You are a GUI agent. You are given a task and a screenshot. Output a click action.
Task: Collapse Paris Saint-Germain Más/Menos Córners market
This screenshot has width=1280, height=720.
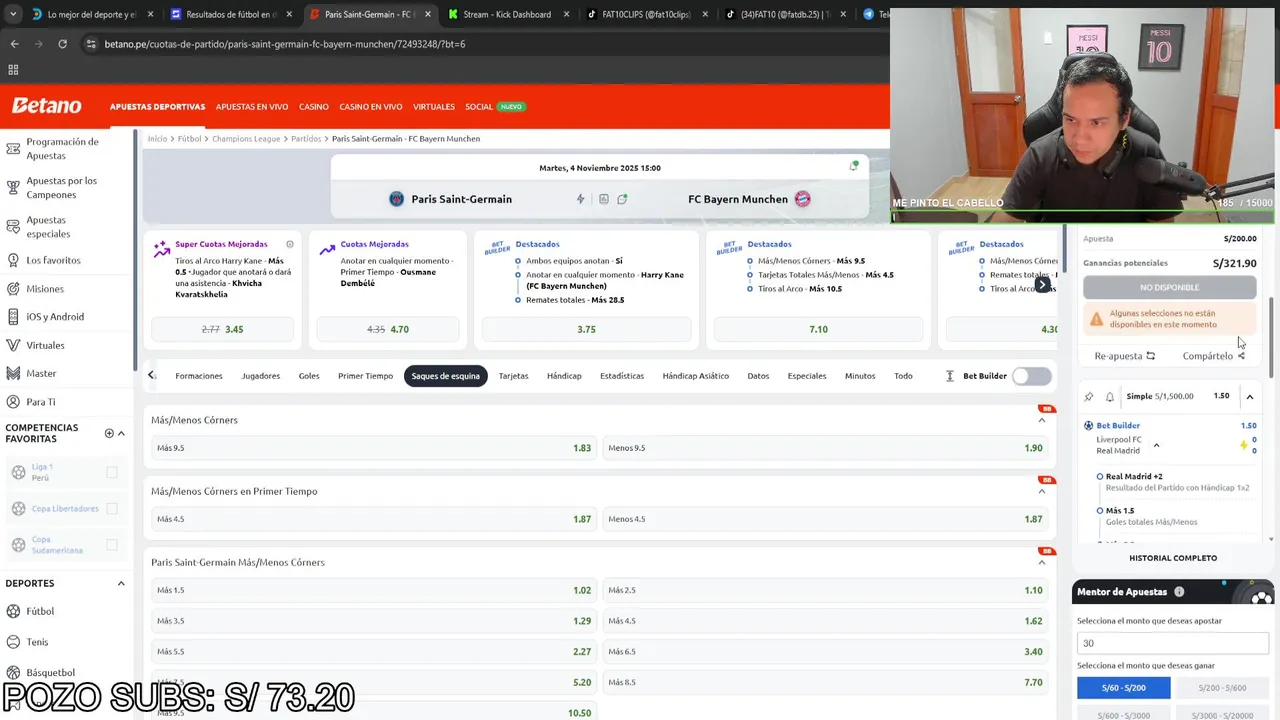pos(1042,562)
